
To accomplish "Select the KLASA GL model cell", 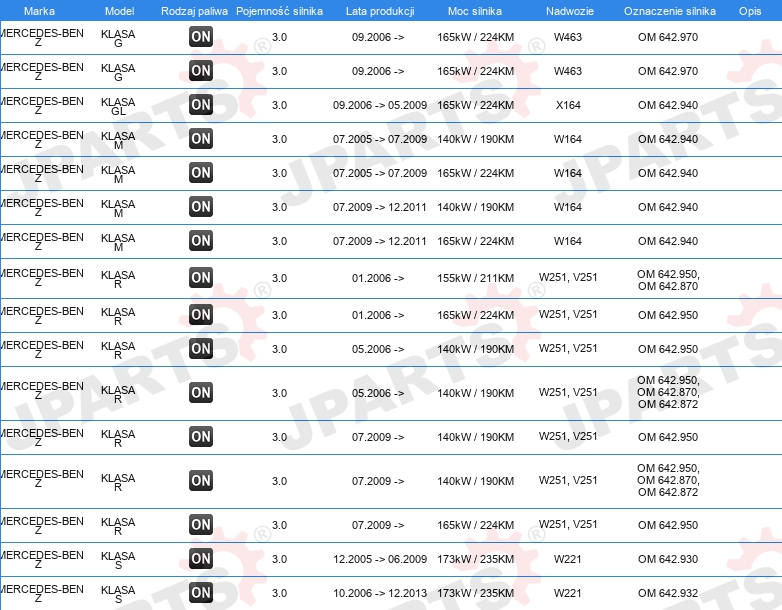I will [x=118, y=106].
